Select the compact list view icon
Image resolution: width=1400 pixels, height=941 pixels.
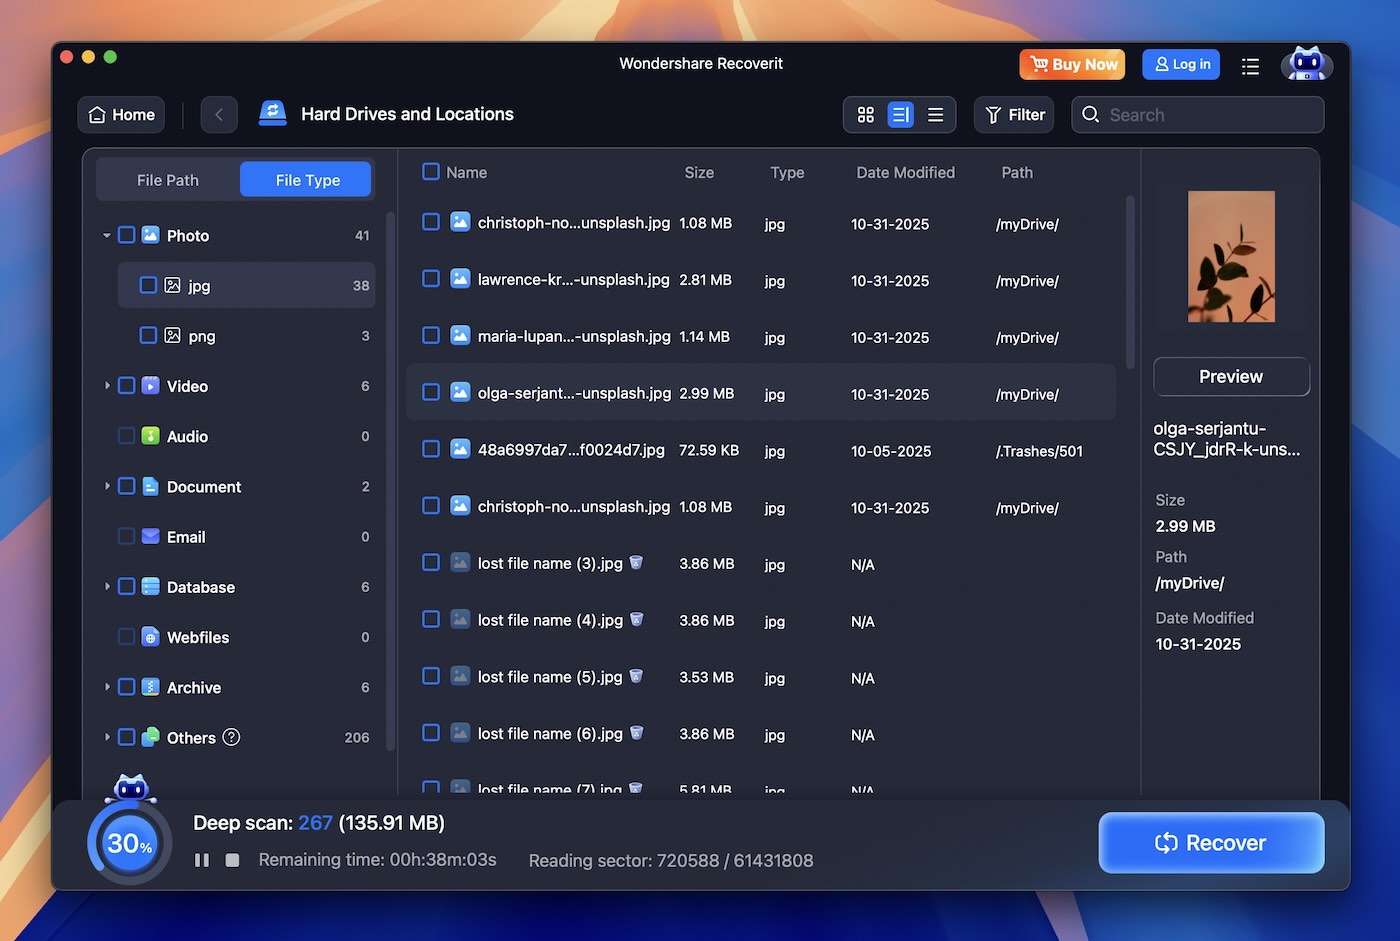point(936,114)
